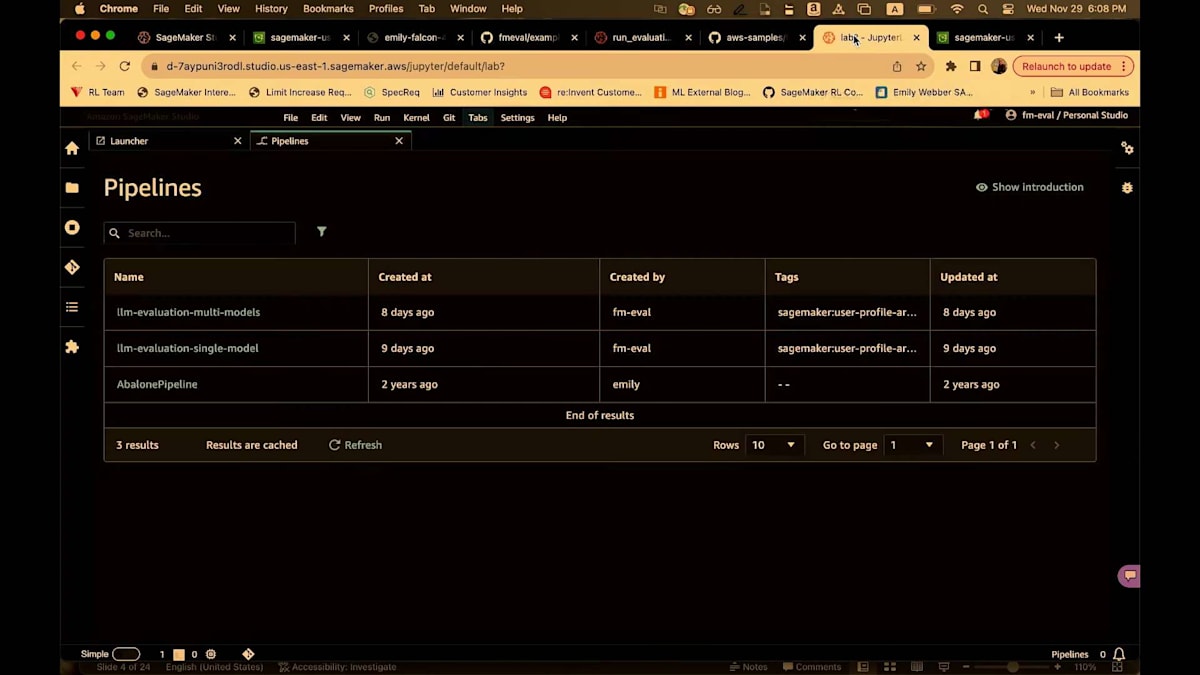Open the purple feedback chat icon

[x=1129, y=575]
